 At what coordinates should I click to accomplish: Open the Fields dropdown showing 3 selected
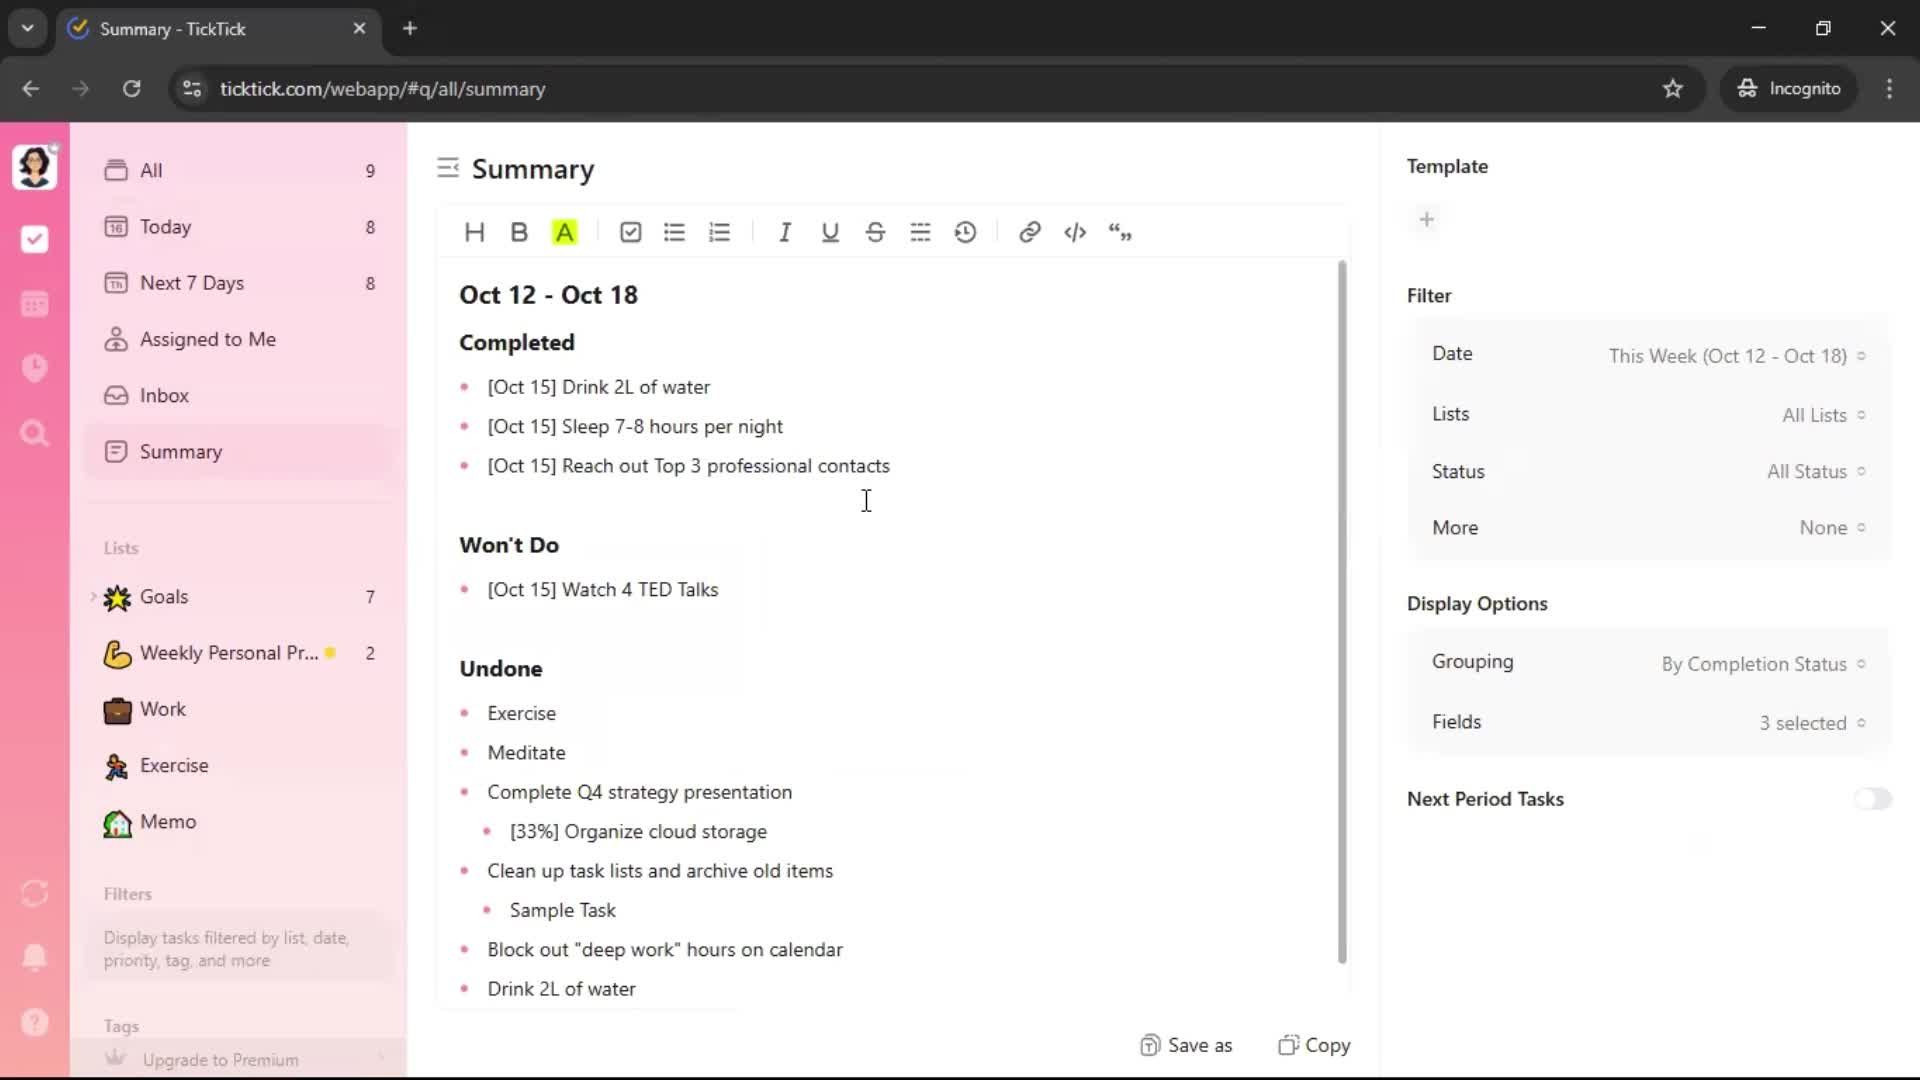coord(1811,723)
